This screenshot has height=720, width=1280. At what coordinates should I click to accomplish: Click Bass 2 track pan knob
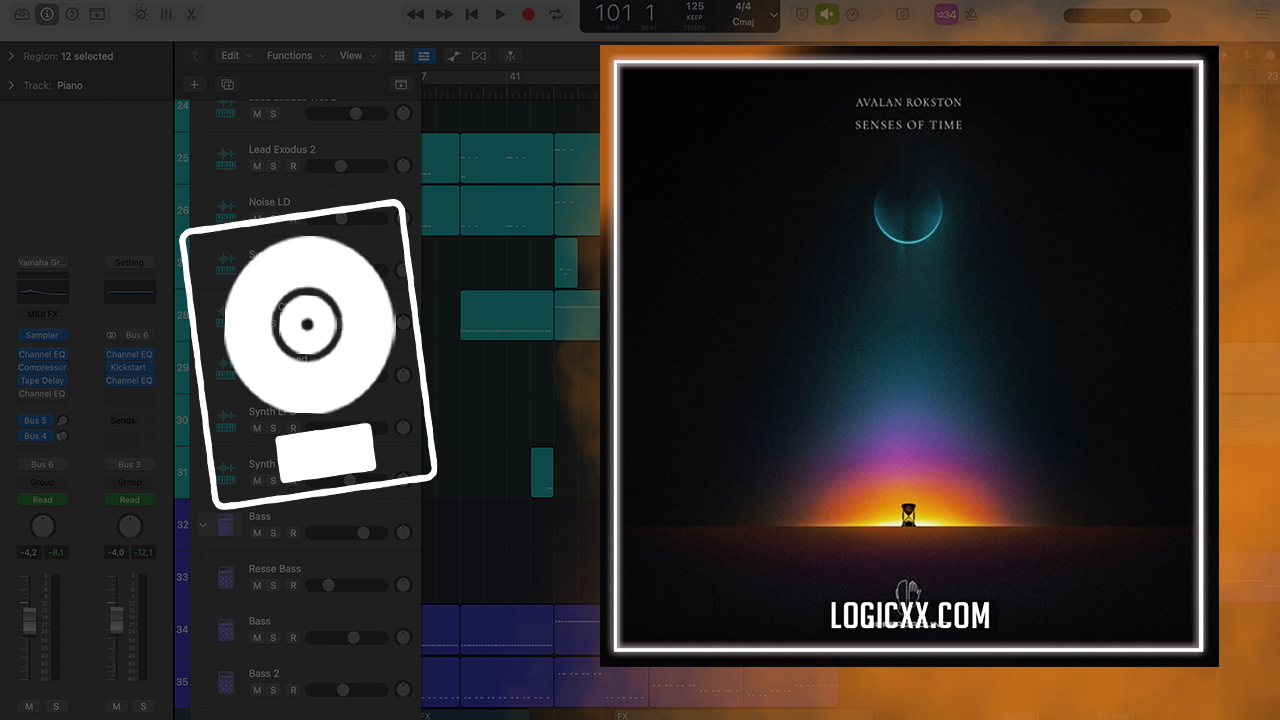click(x=403, y=690)
